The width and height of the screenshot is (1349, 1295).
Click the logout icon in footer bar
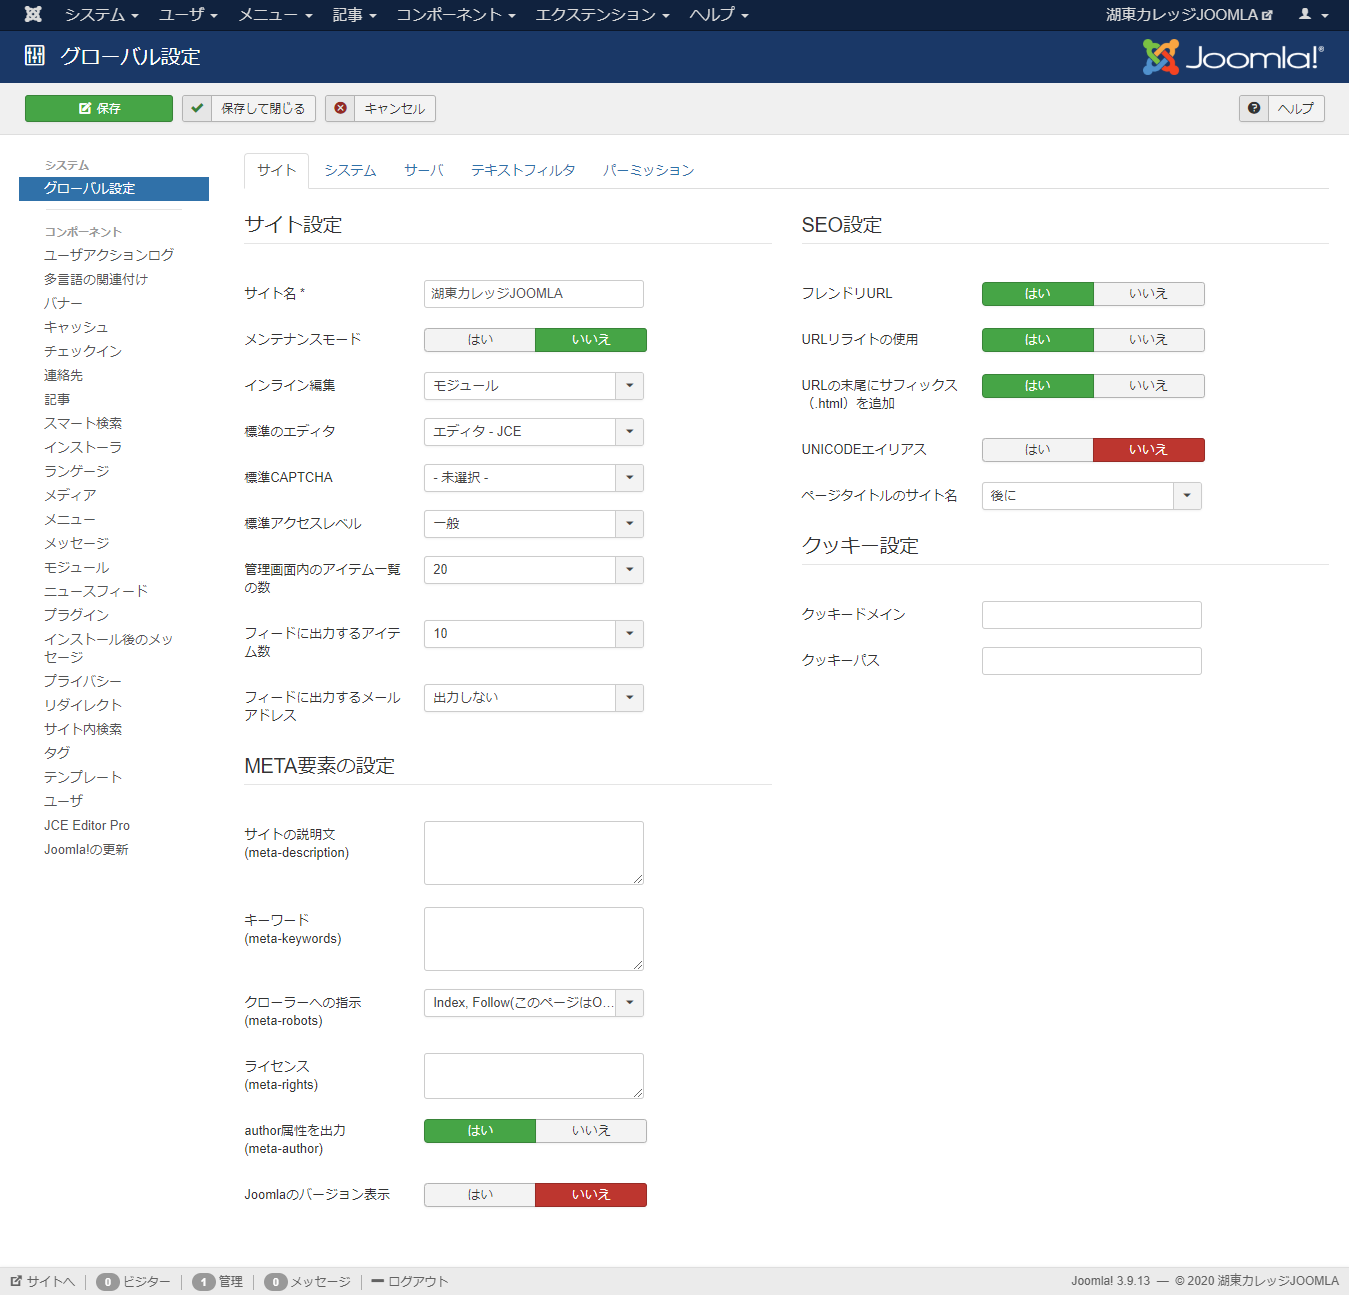tap(378, 1281)
